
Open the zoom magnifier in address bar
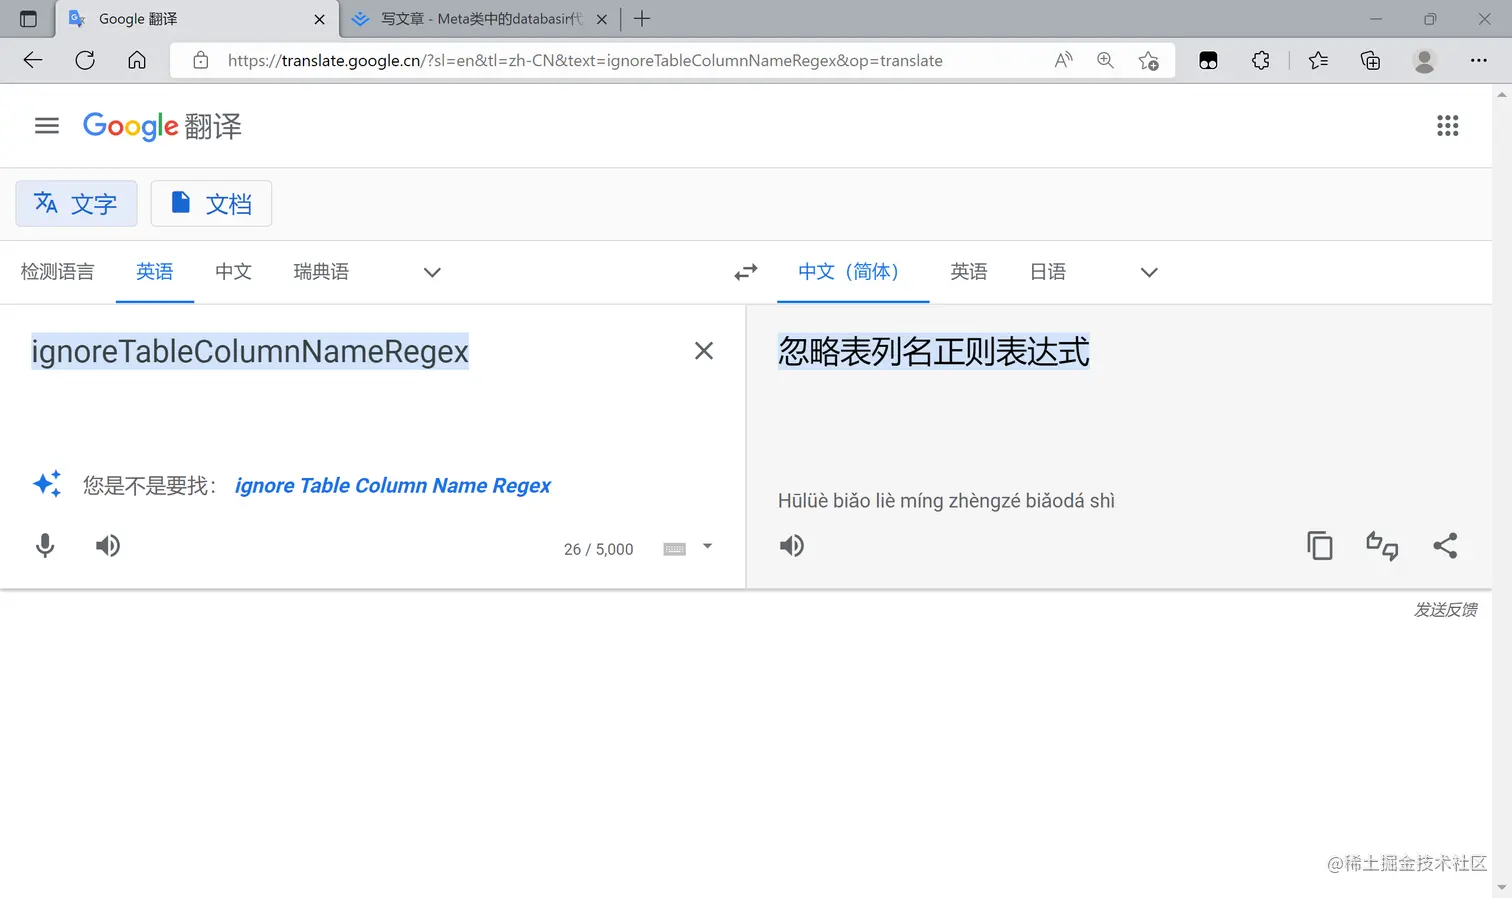[x=1105, y=60]
